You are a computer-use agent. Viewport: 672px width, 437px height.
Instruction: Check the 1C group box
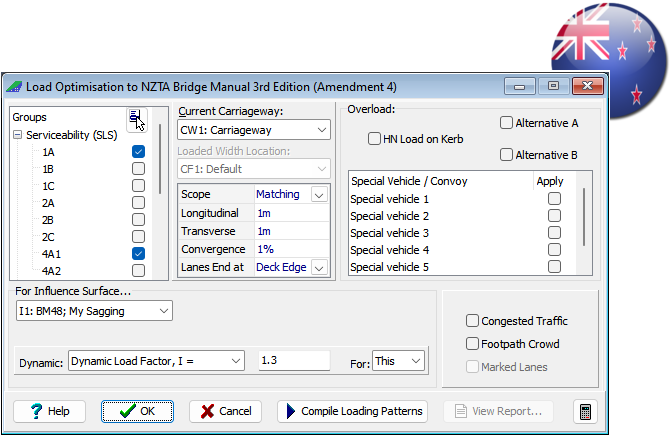(138, 186)
